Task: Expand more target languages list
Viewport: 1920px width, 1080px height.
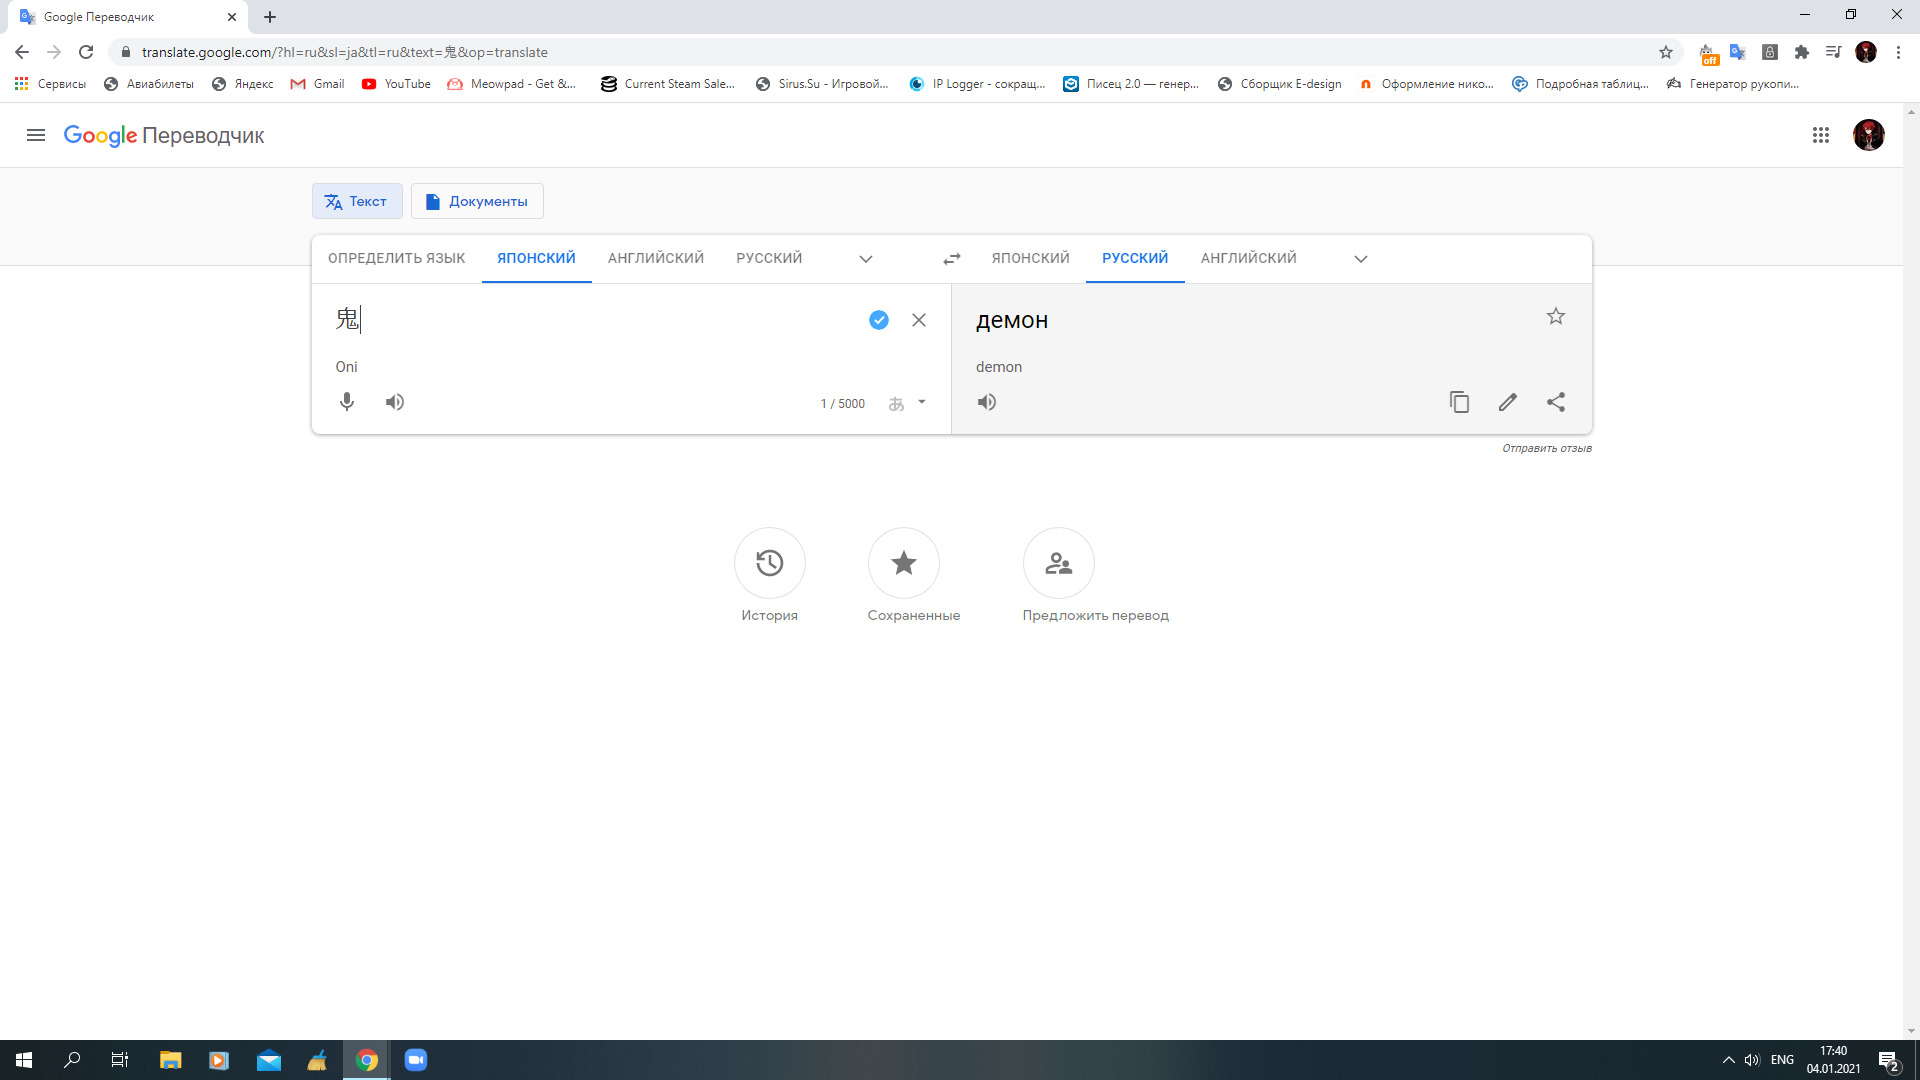Action: click(x=1360, y=259)
